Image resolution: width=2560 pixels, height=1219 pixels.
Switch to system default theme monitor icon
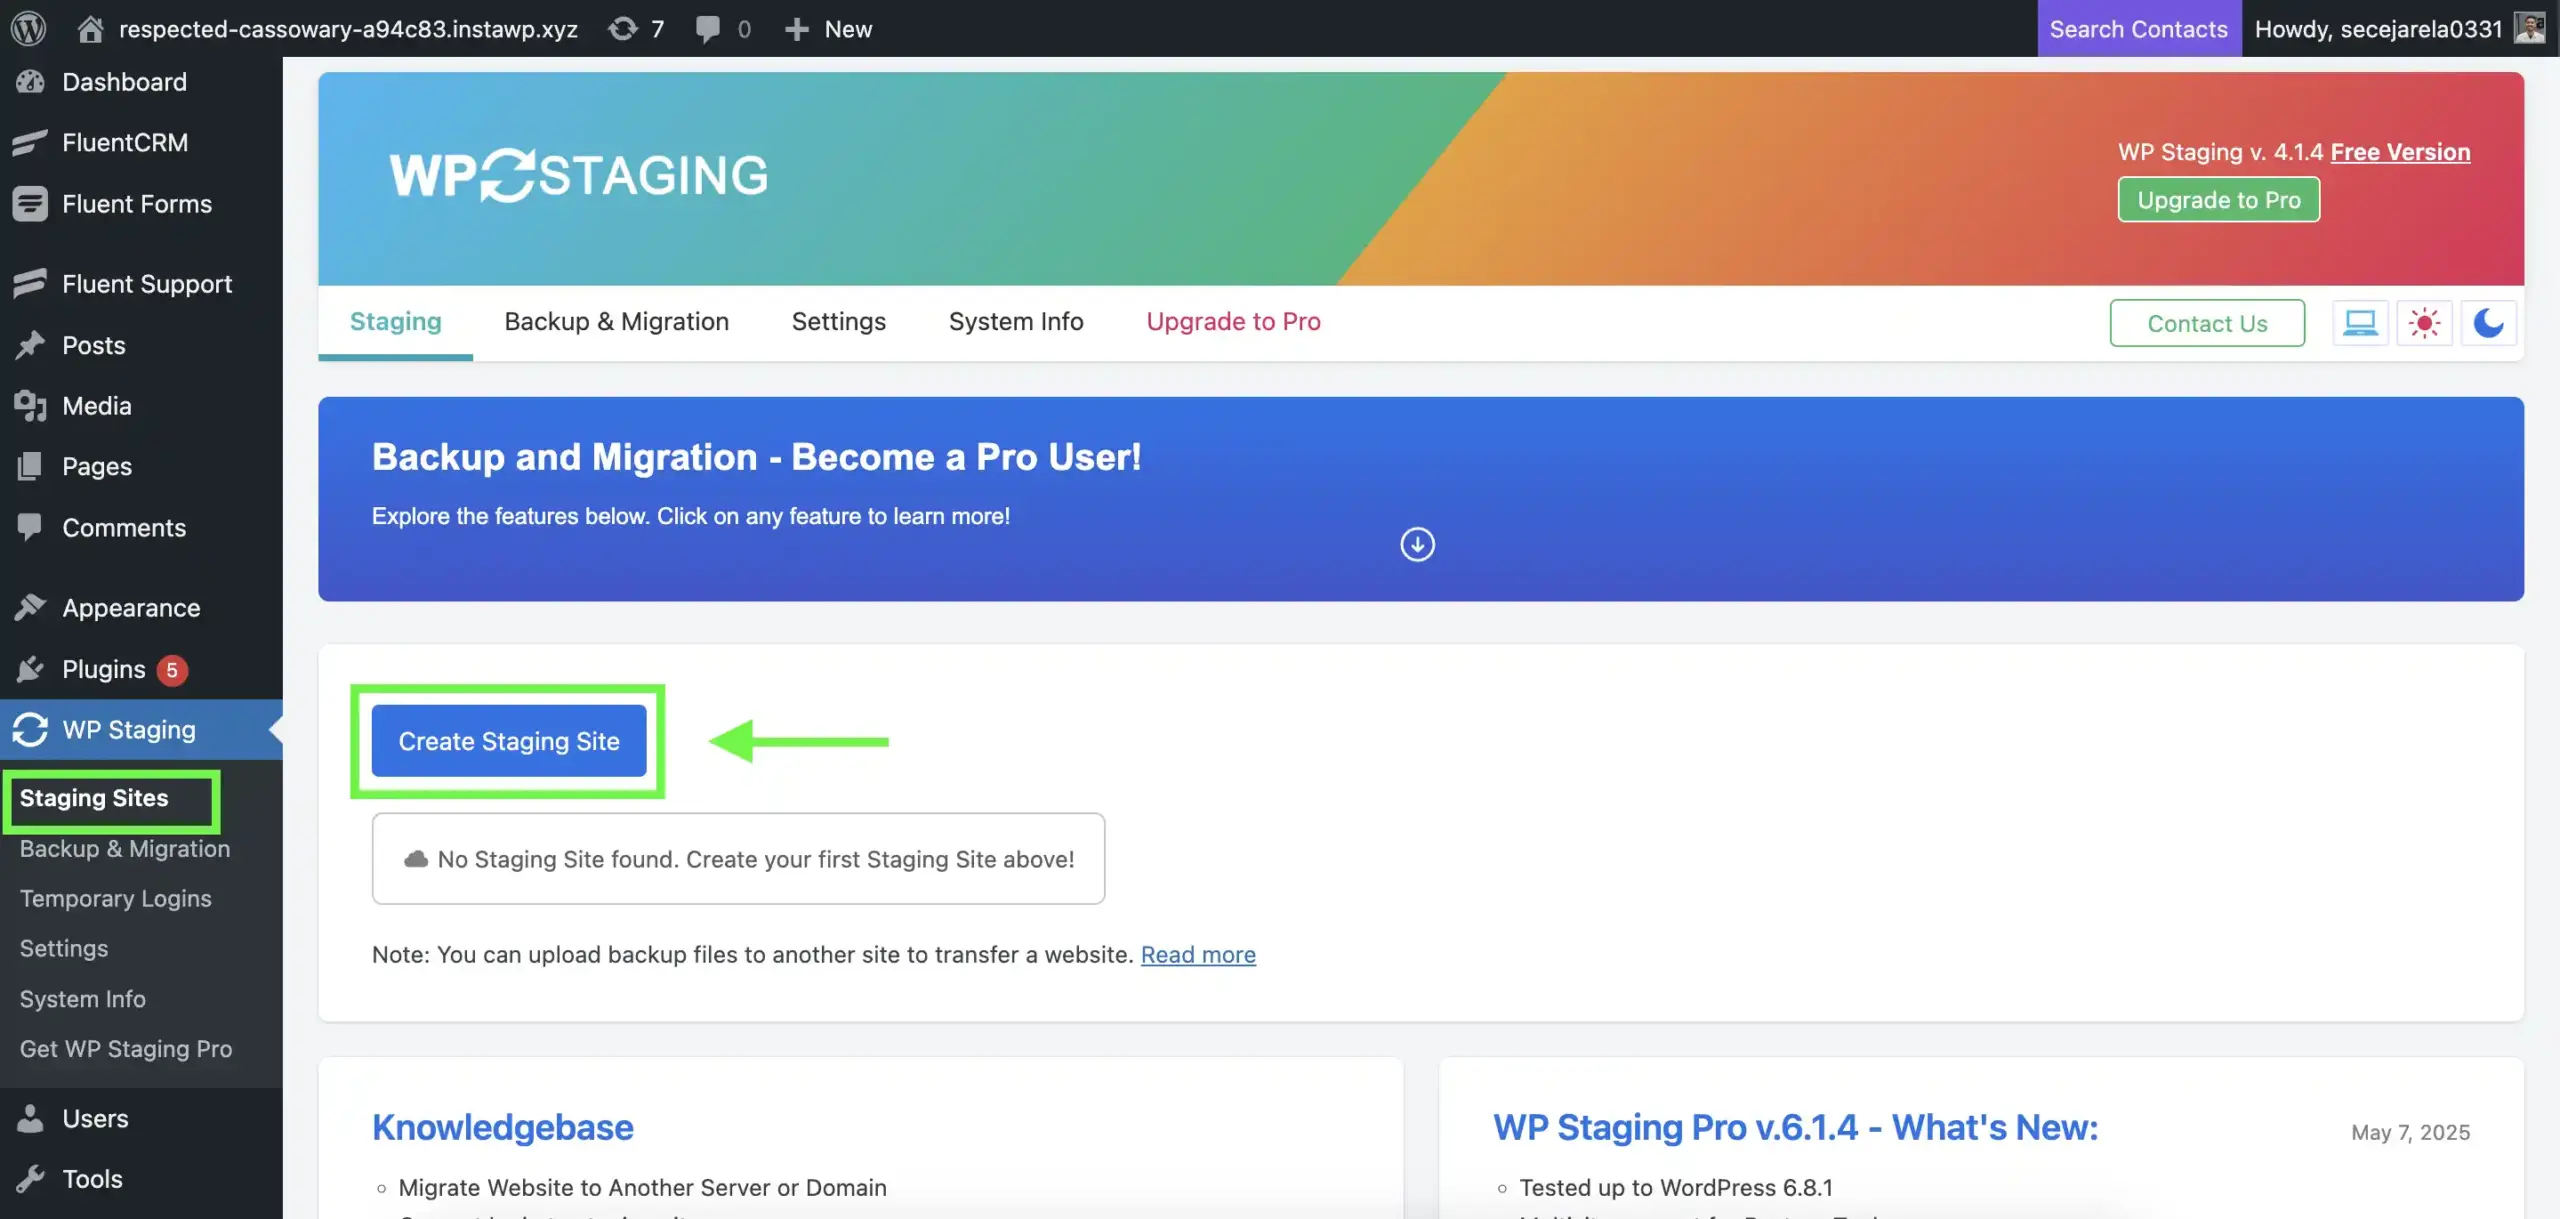(2360, 323)
